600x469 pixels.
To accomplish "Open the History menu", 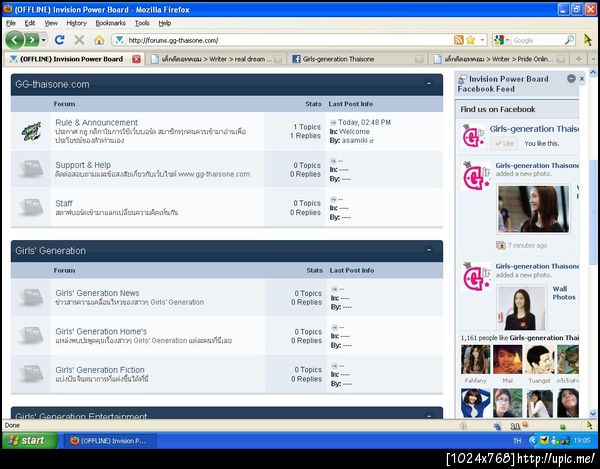I will (x=76, y=23).
